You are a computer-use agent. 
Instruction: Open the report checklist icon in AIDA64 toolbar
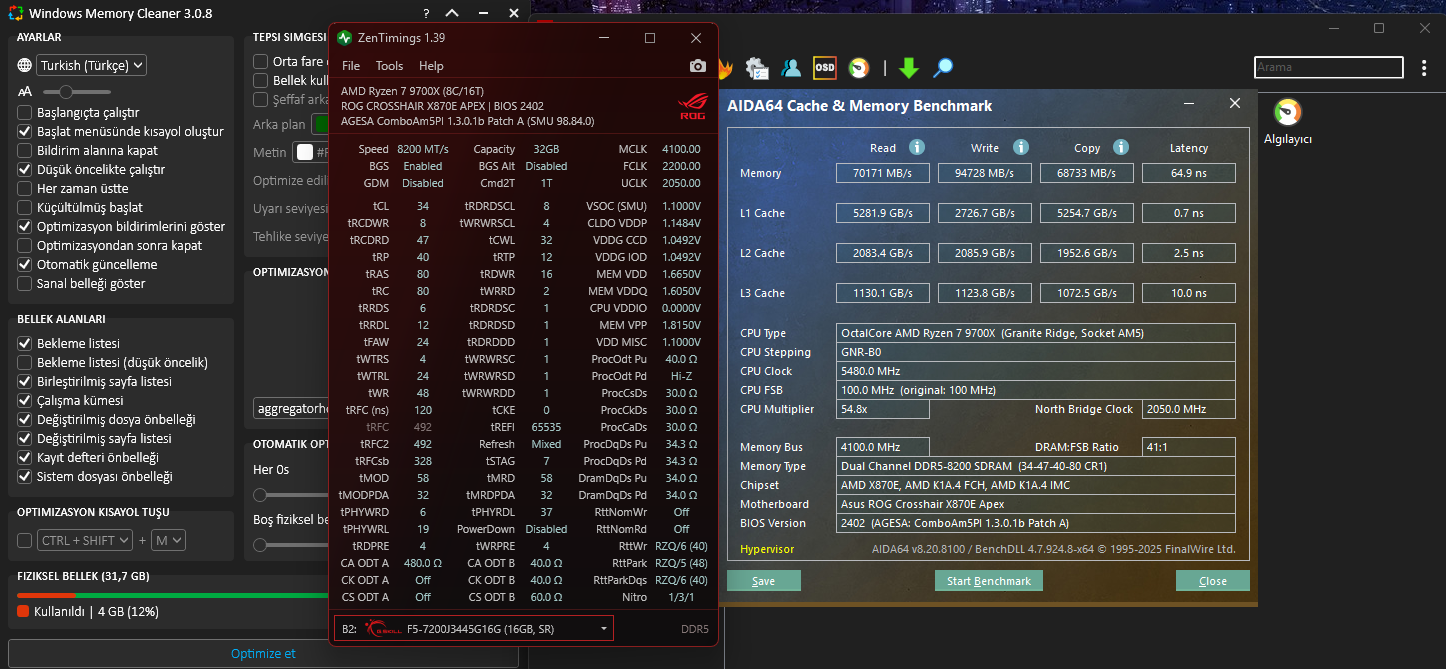(x=757, y=68)
